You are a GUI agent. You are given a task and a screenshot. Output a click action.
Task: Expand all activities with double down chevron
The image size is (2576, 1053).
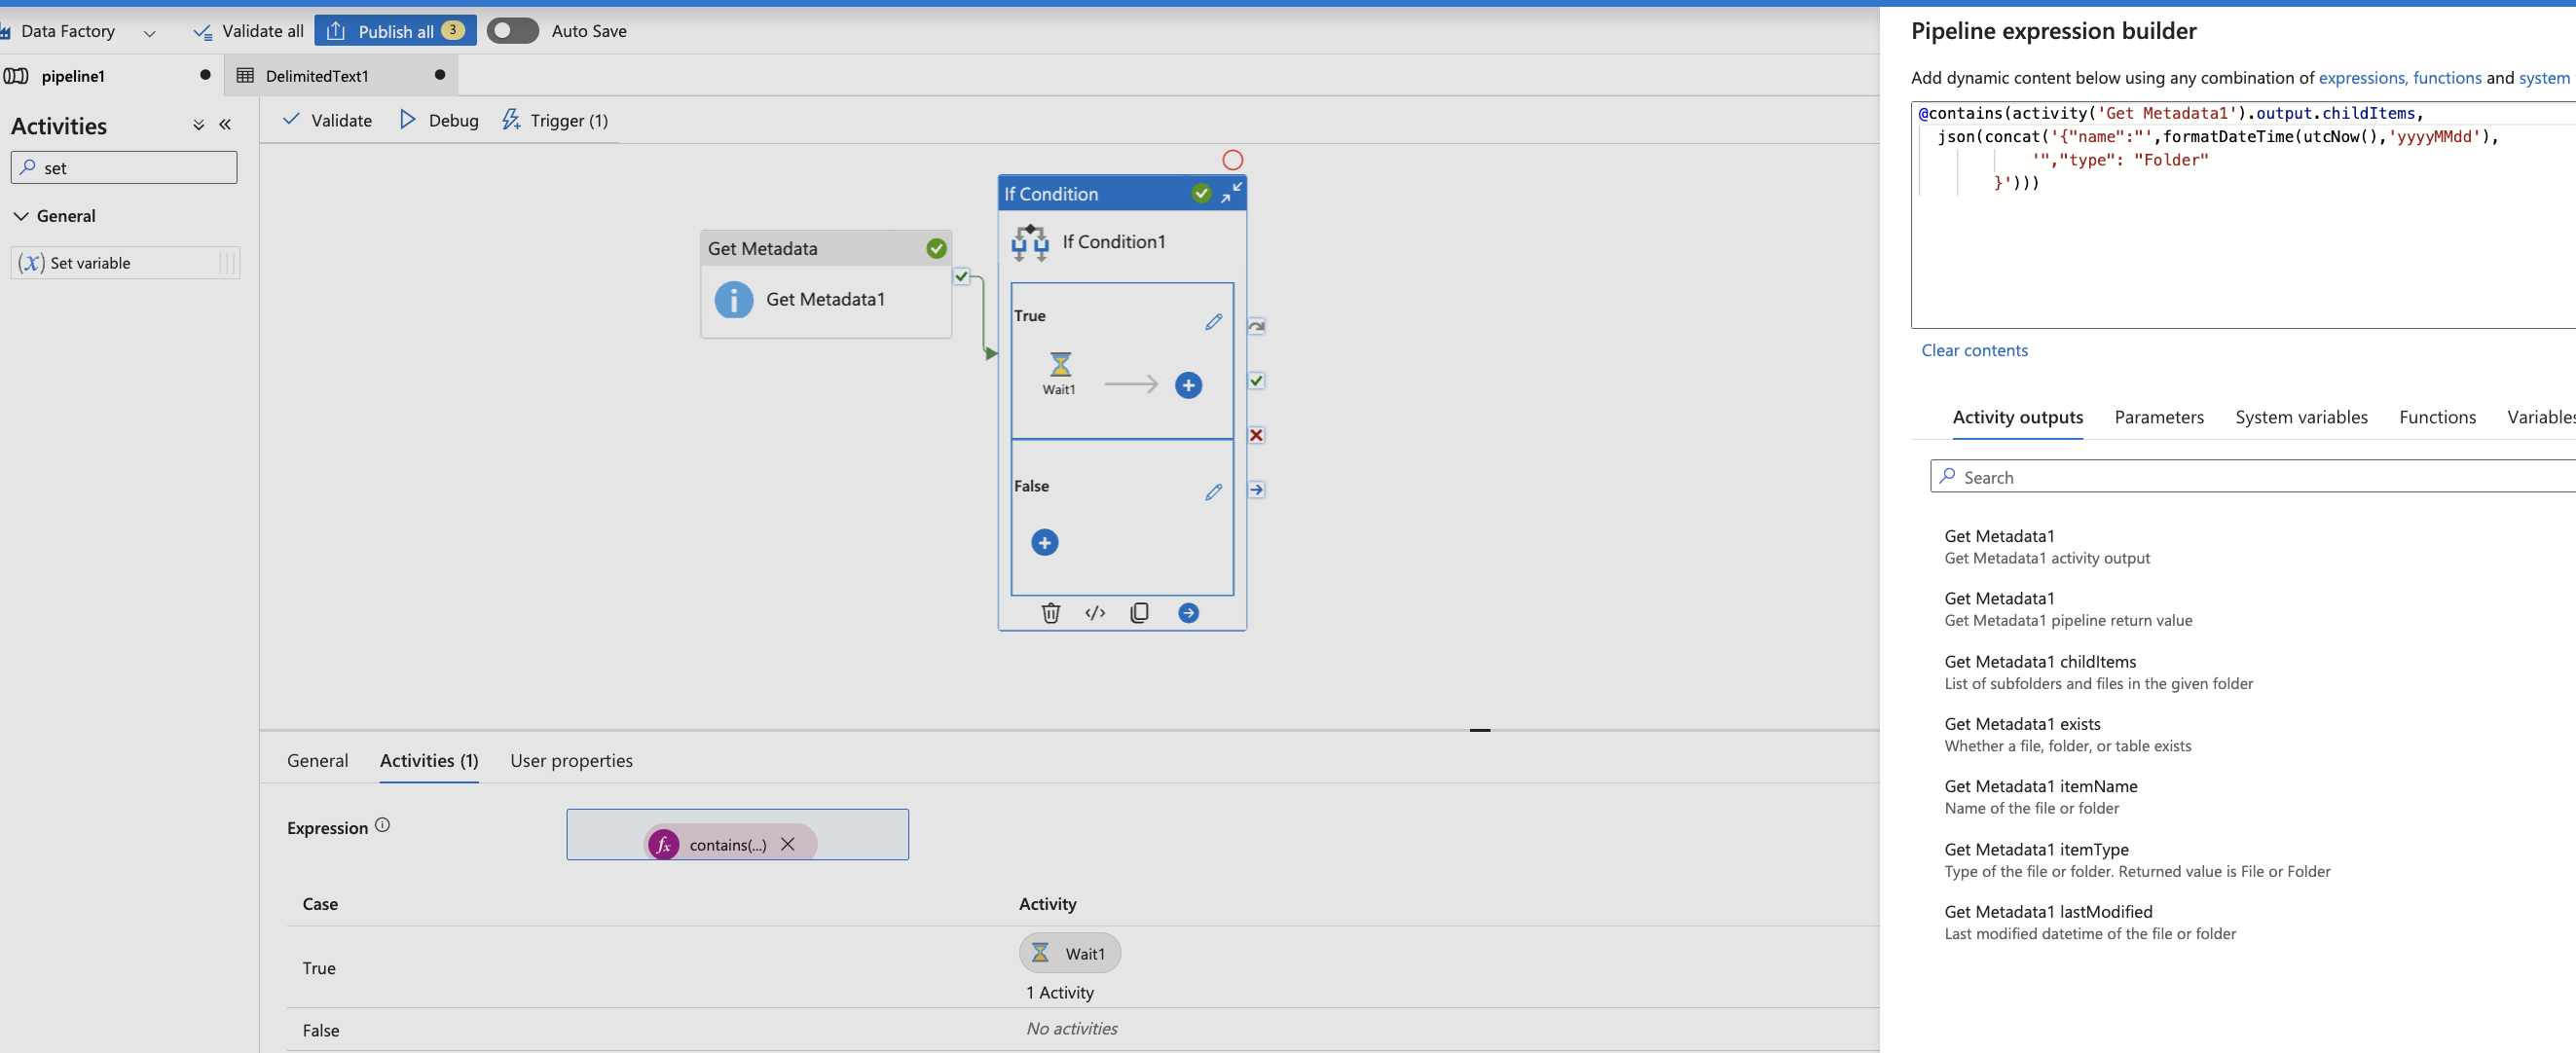198,125
